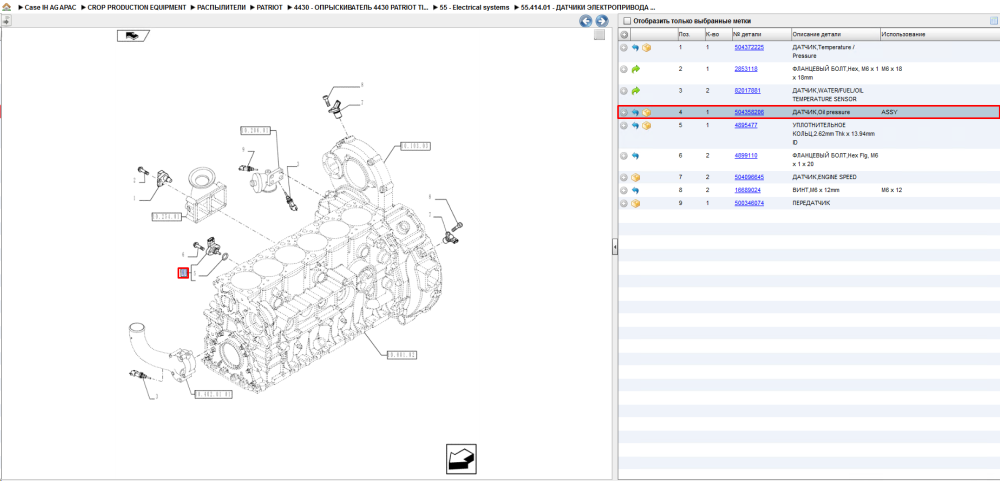Viewport: 1000px width, 481px height.
Task: Open part number 504358286 link
Action: tap(749, 112)
